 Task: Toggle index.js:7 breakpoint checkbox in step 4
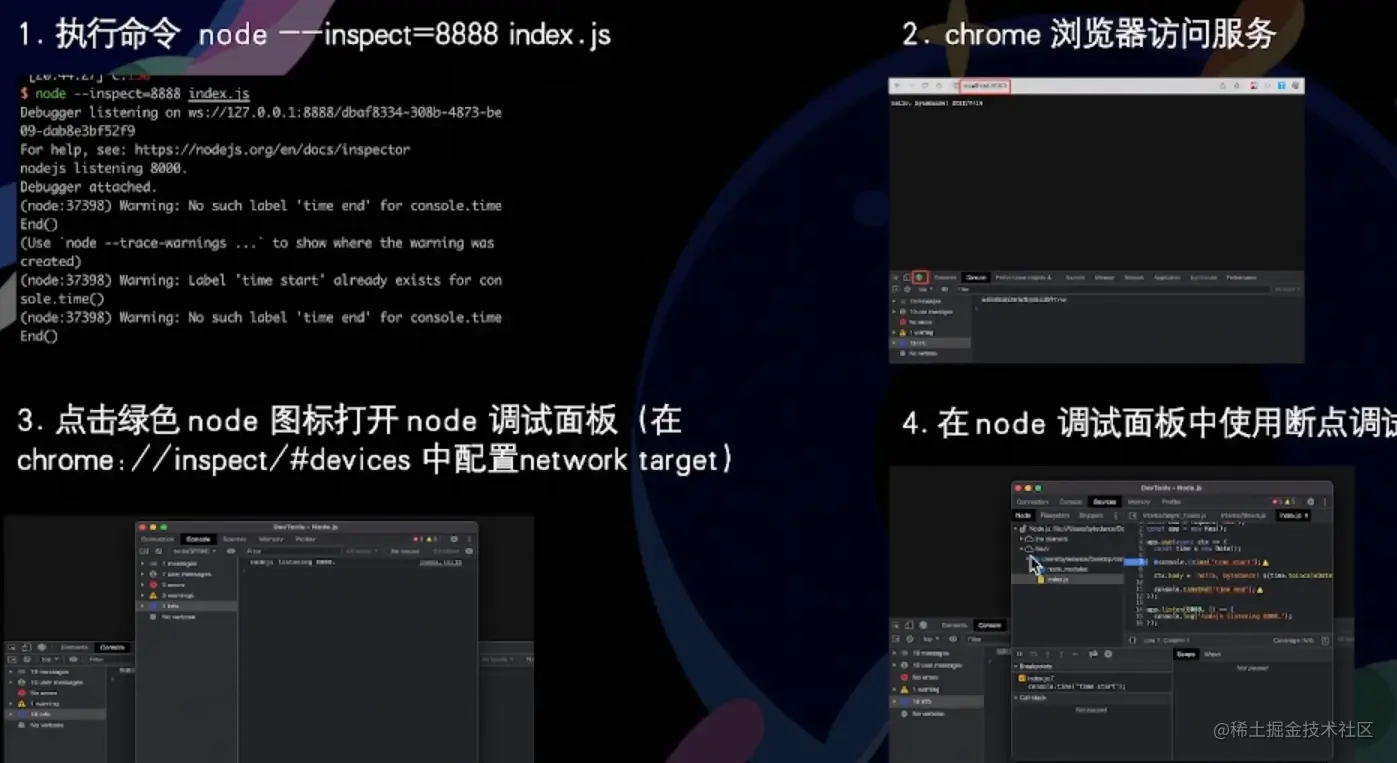(x=1022, y=678)
